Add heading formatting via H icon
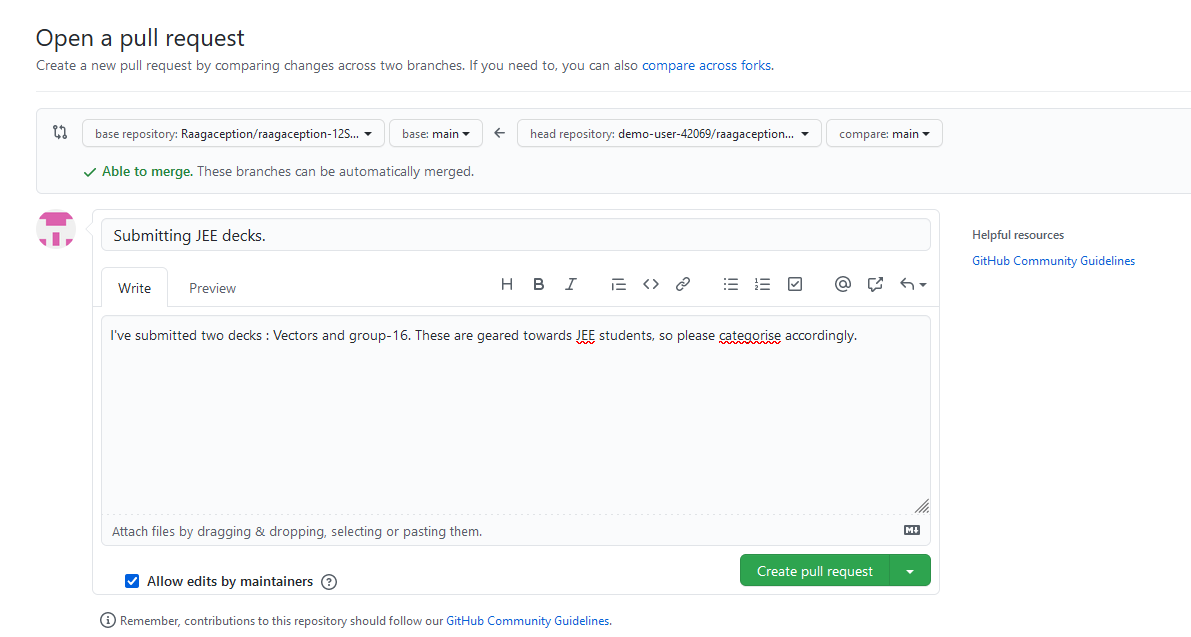Image resolution: width=1191 pixels, height=637 pixels. [x=507, y=285]
